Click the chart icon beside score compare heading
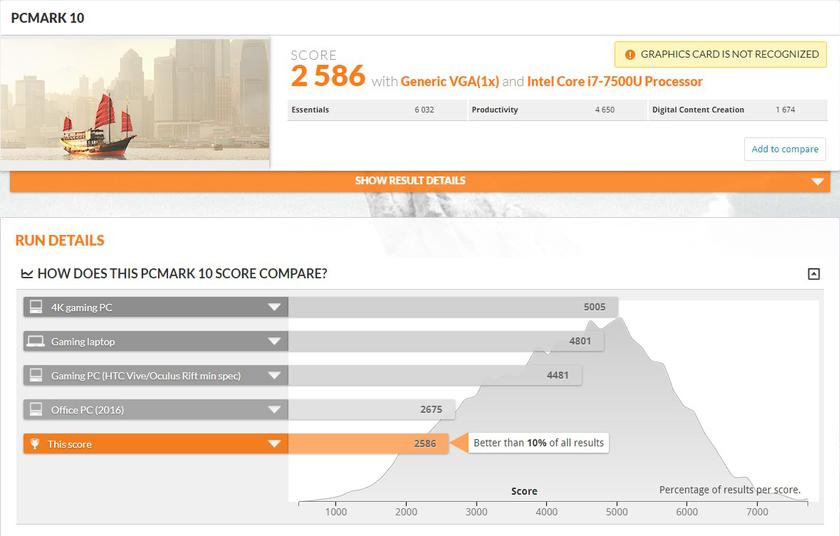 pos(27,274)
